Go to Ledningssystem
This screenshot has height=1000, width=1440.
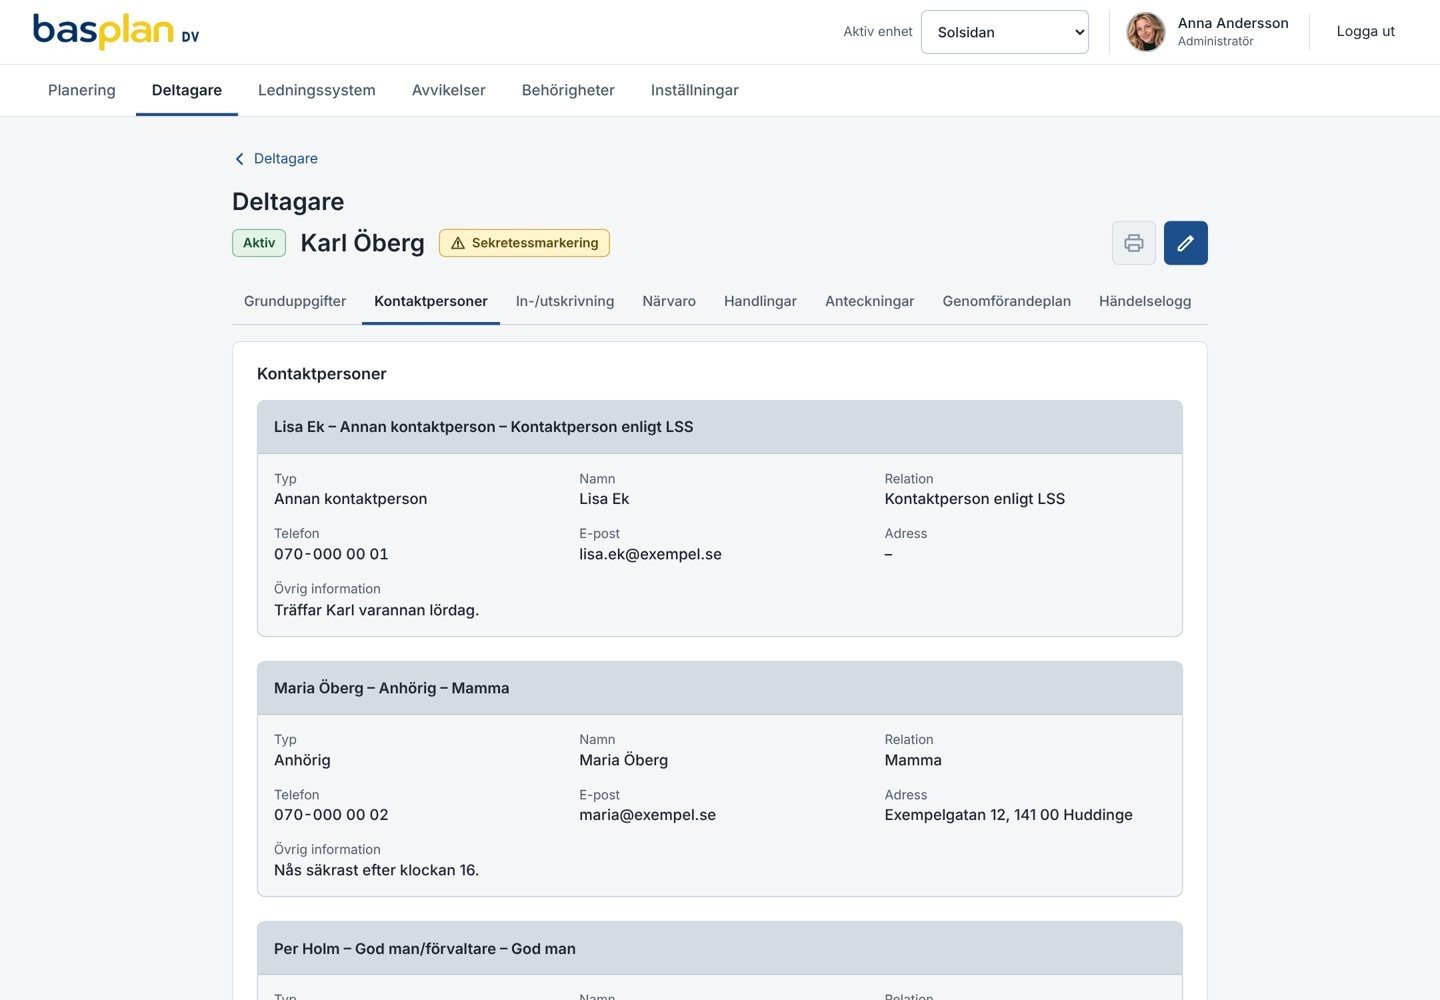coord(317,90)
